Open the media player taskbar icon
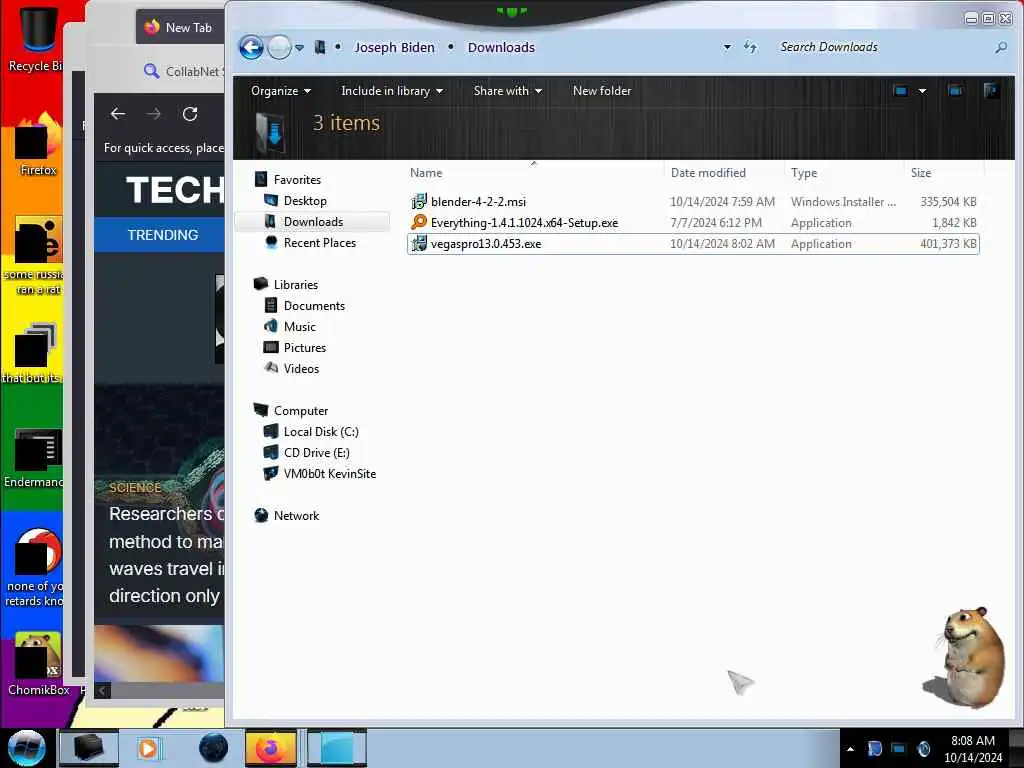1024x768 pixels. [148, 748]
